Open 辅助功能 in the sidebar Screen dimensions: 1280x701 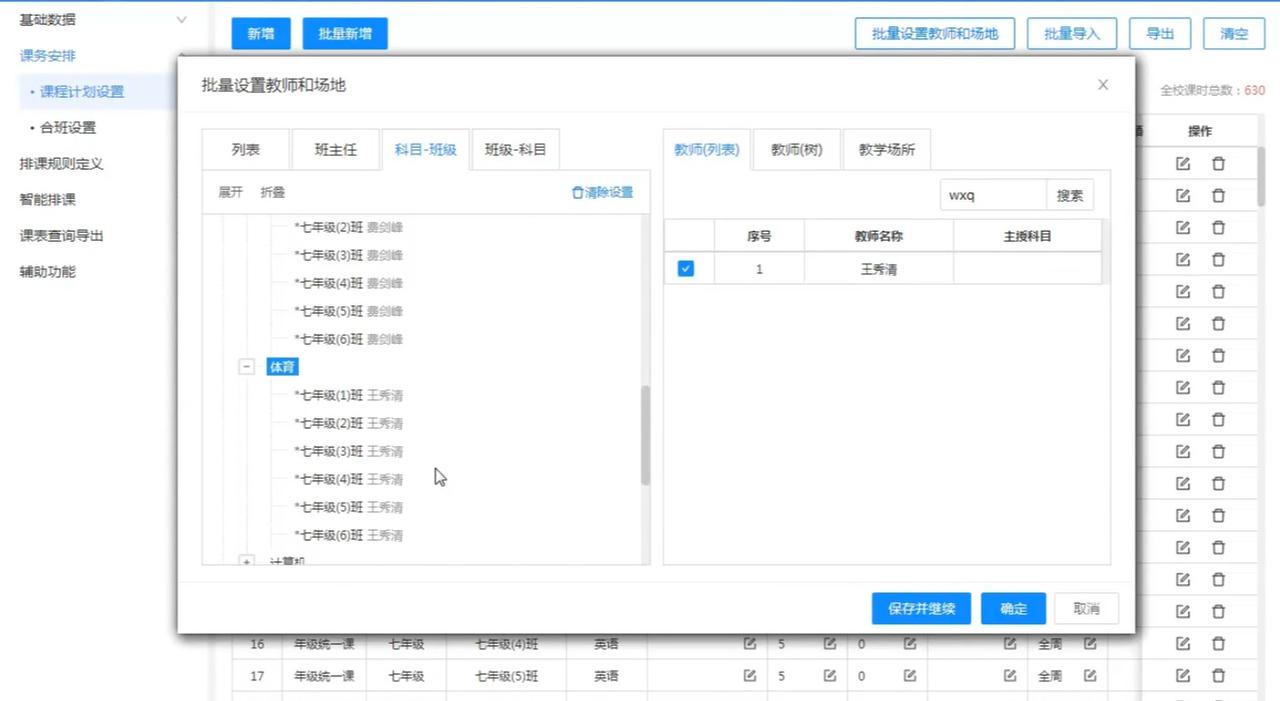pyautogui.click(x=48, y=272)
